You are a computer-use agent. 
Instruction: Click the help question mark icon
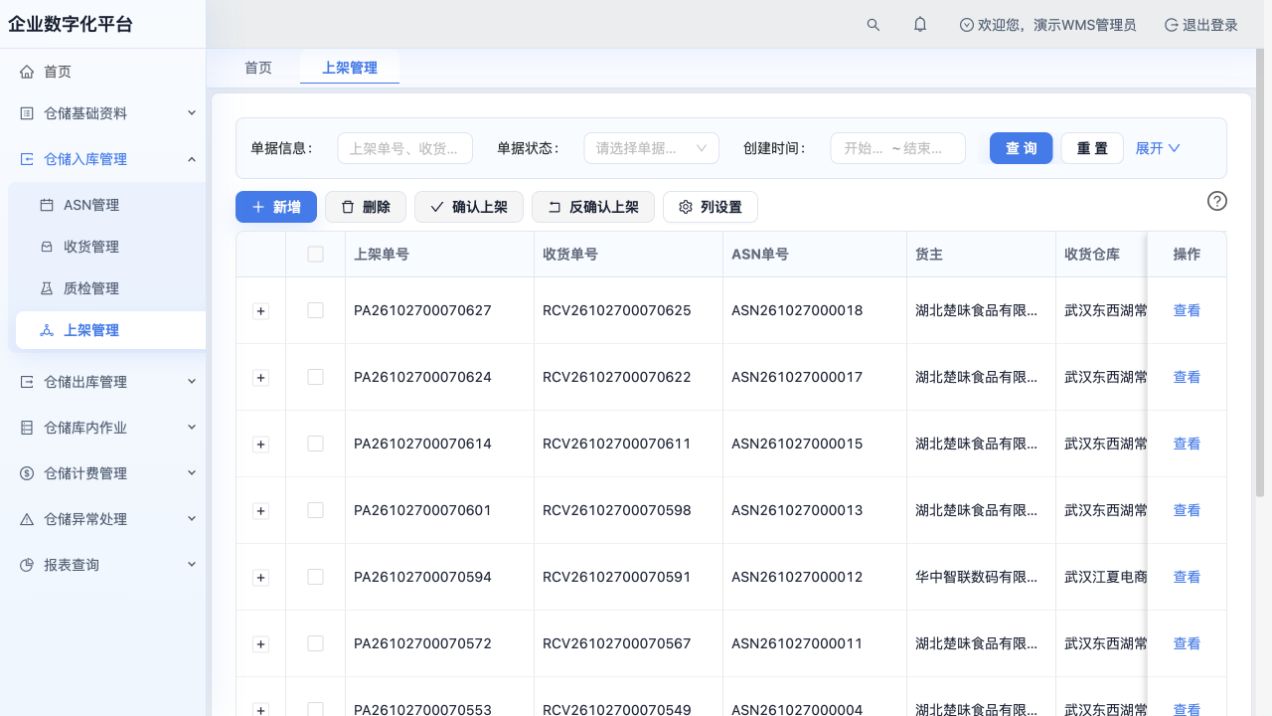pos(1217,201)
